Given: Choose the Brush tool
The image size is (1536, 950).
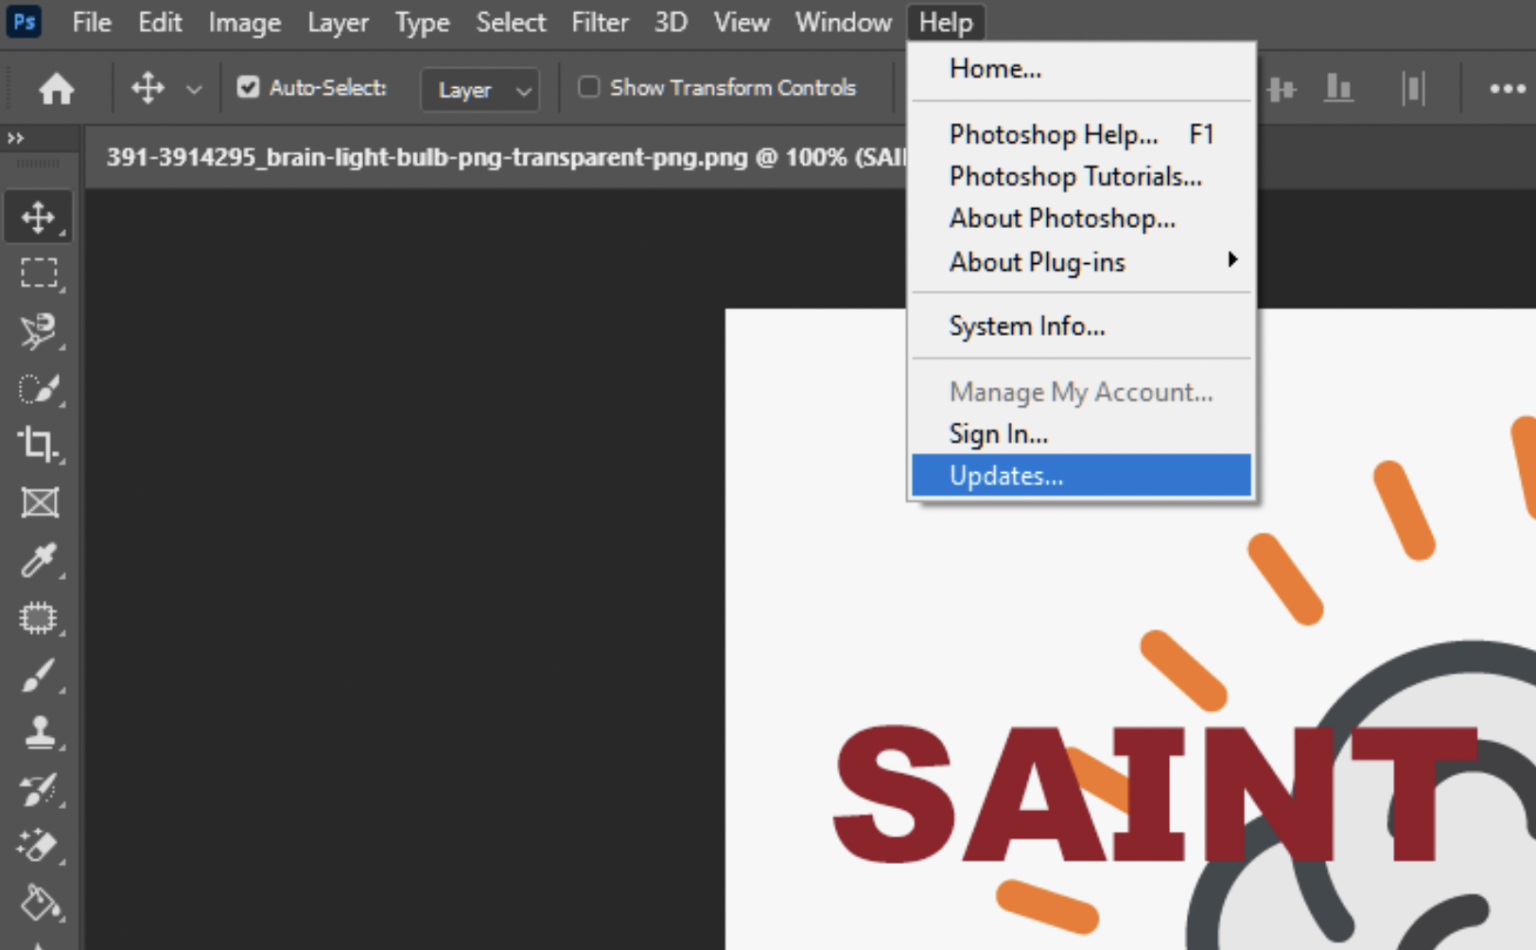Looking at the screenshot, I should click(38, 675).
